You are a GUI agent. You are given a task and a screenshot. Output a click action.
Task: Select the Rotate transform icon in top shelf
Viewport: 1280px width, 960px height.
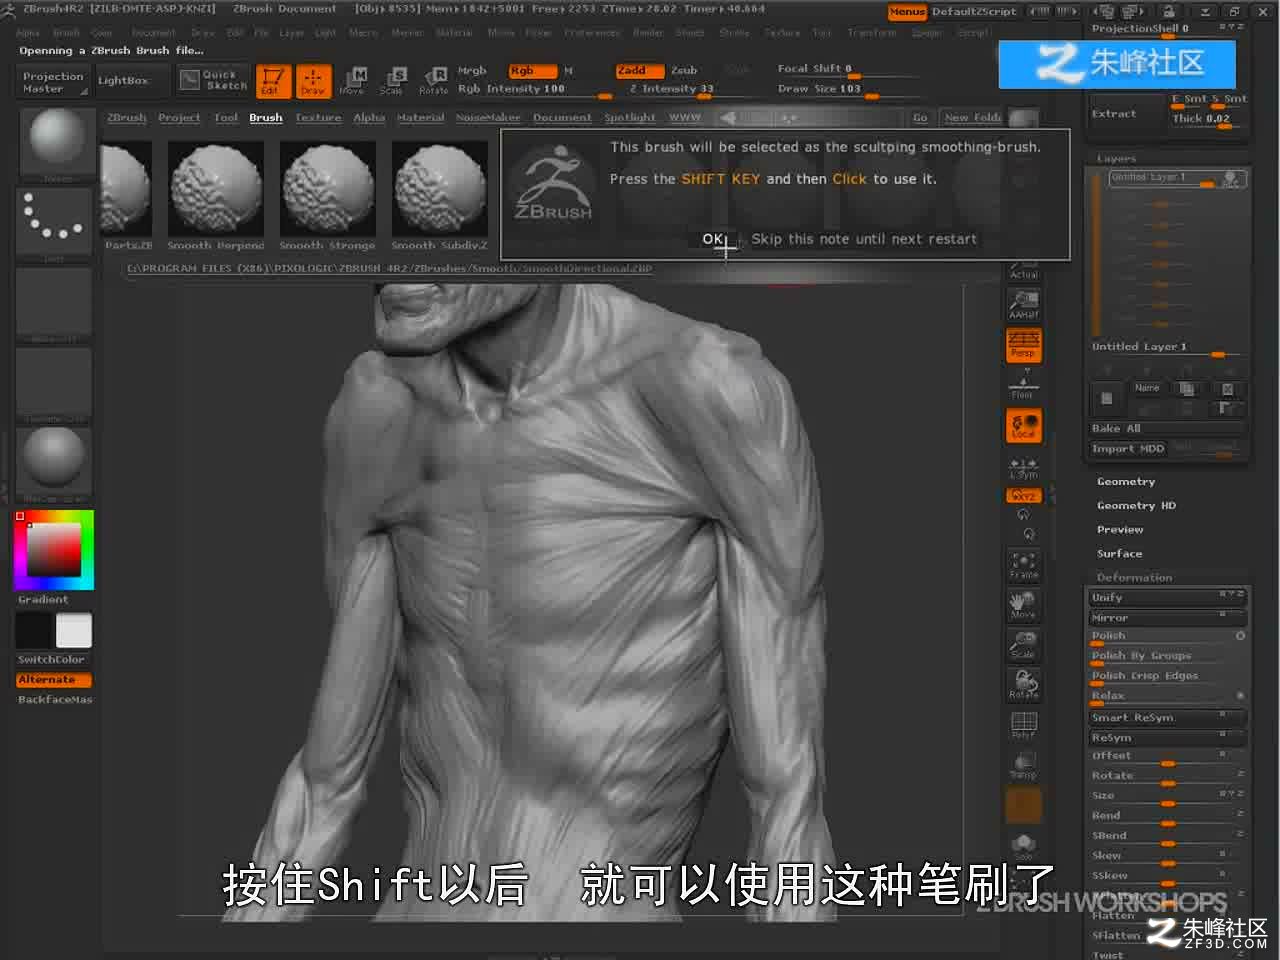coord(433,81)
